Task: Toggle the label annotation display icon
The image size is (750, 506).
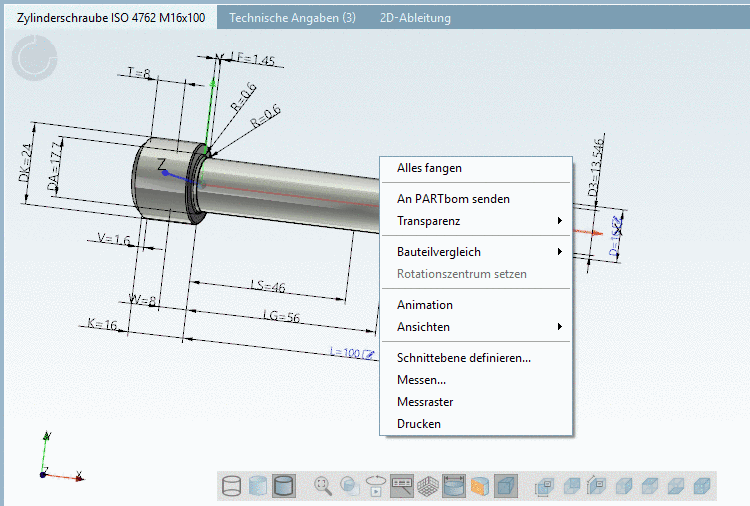Action: click(x=402, y=486)
